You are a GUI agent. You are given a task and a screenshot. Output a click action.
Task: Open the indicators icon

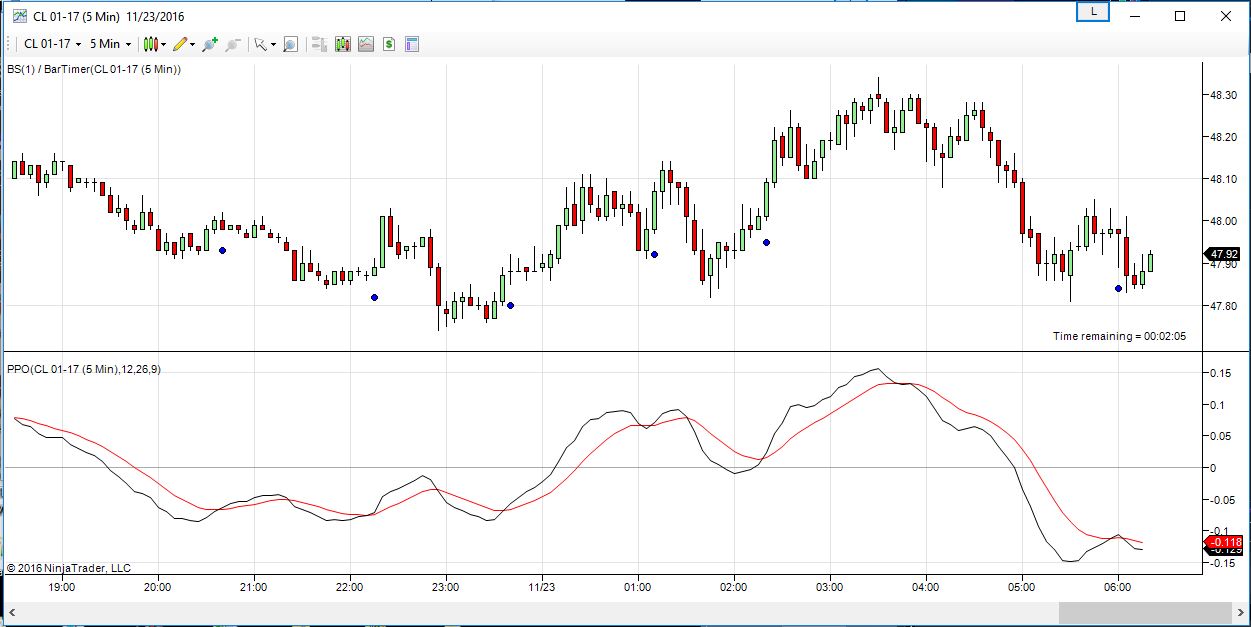[x=343, y=44]
